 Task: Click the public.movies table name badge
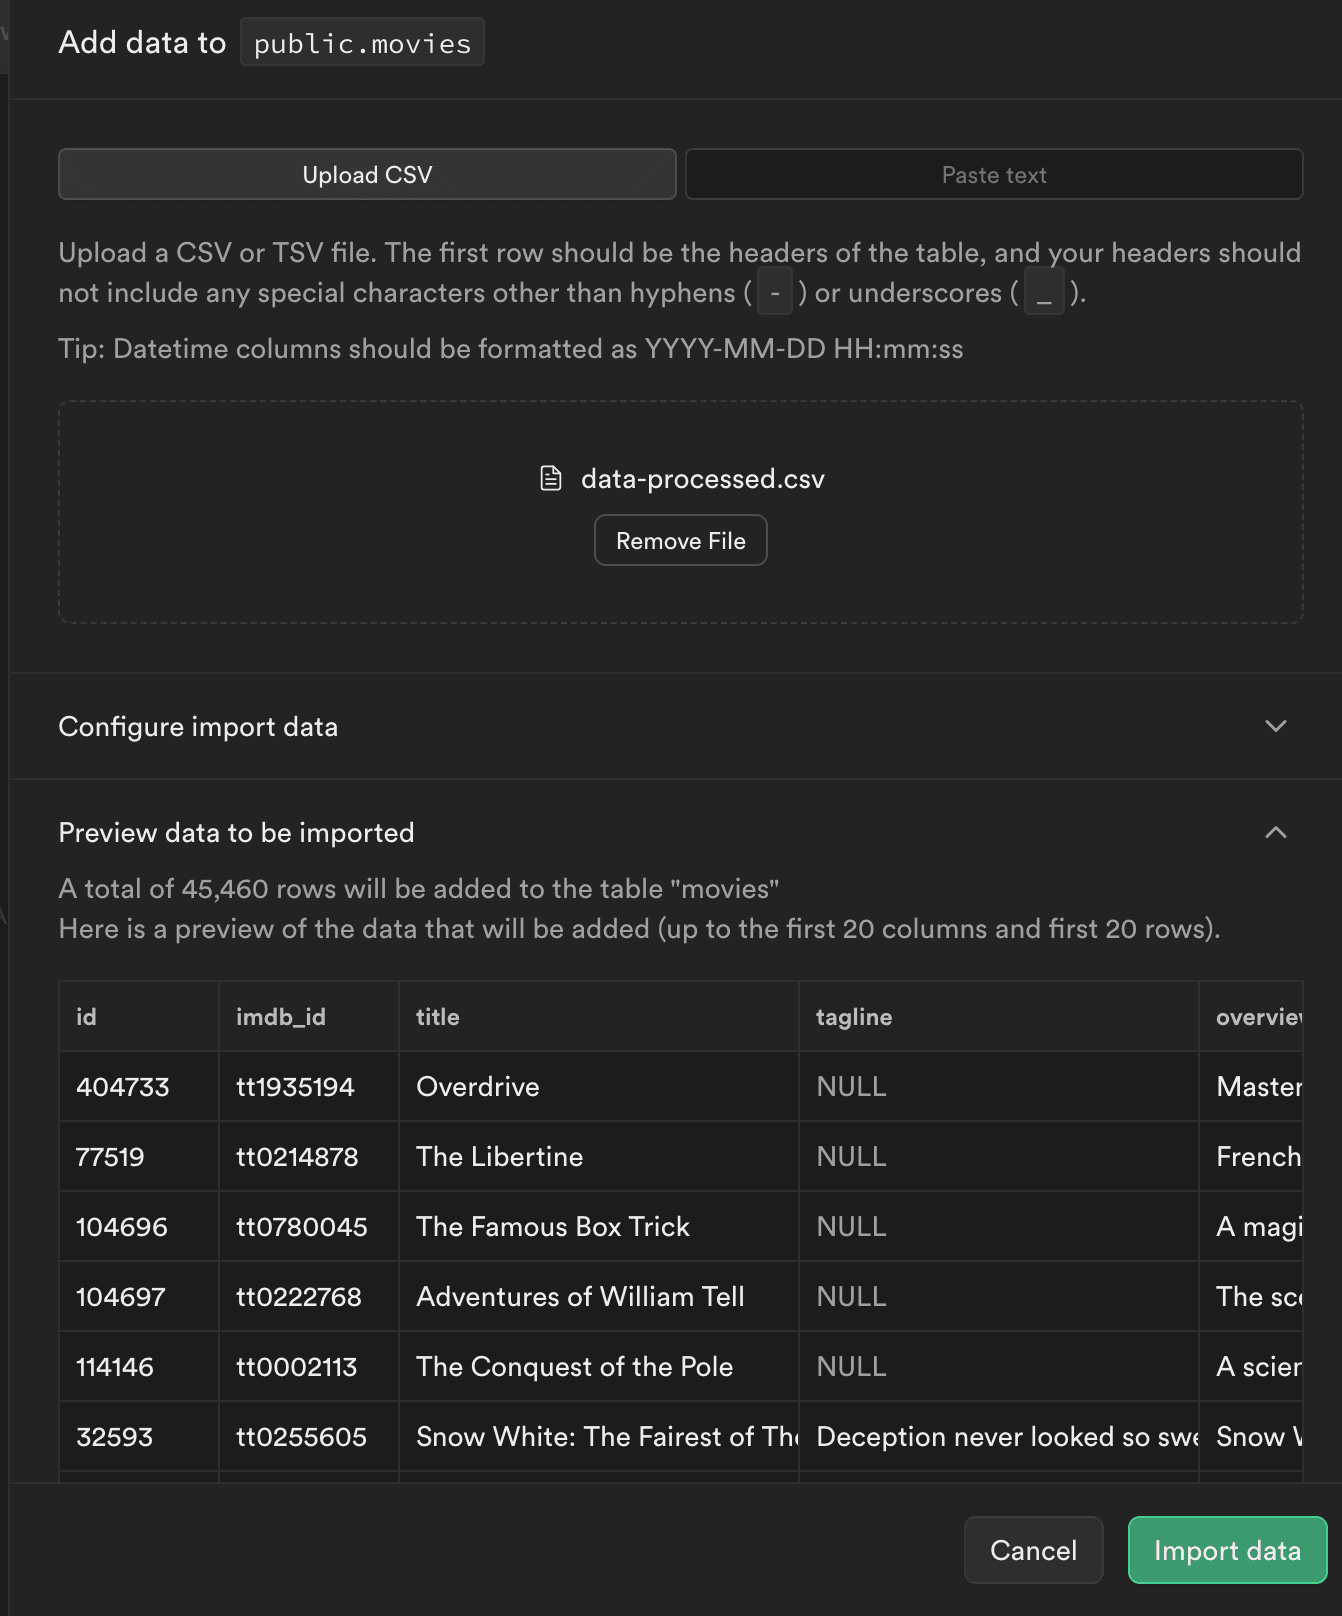click(362, 43)
